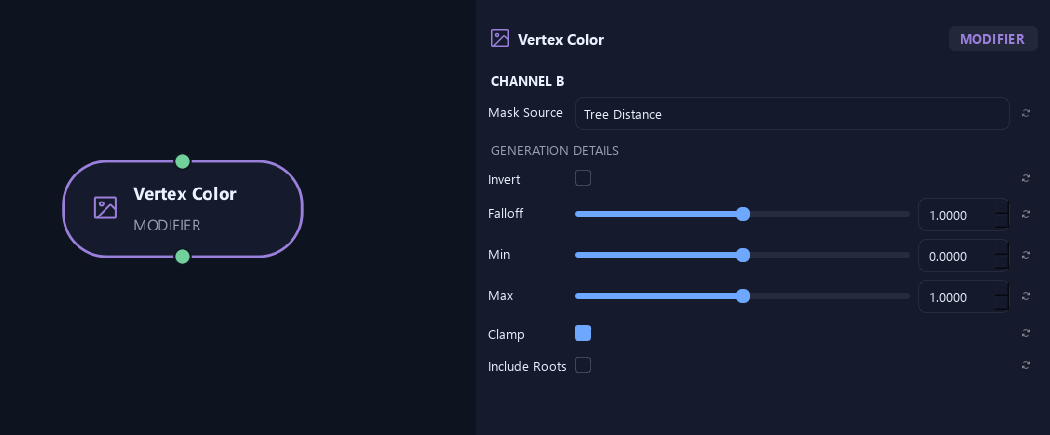1050x435 pixels.
Task: Click reset icon for Invert
Action: click(1025, 178)
